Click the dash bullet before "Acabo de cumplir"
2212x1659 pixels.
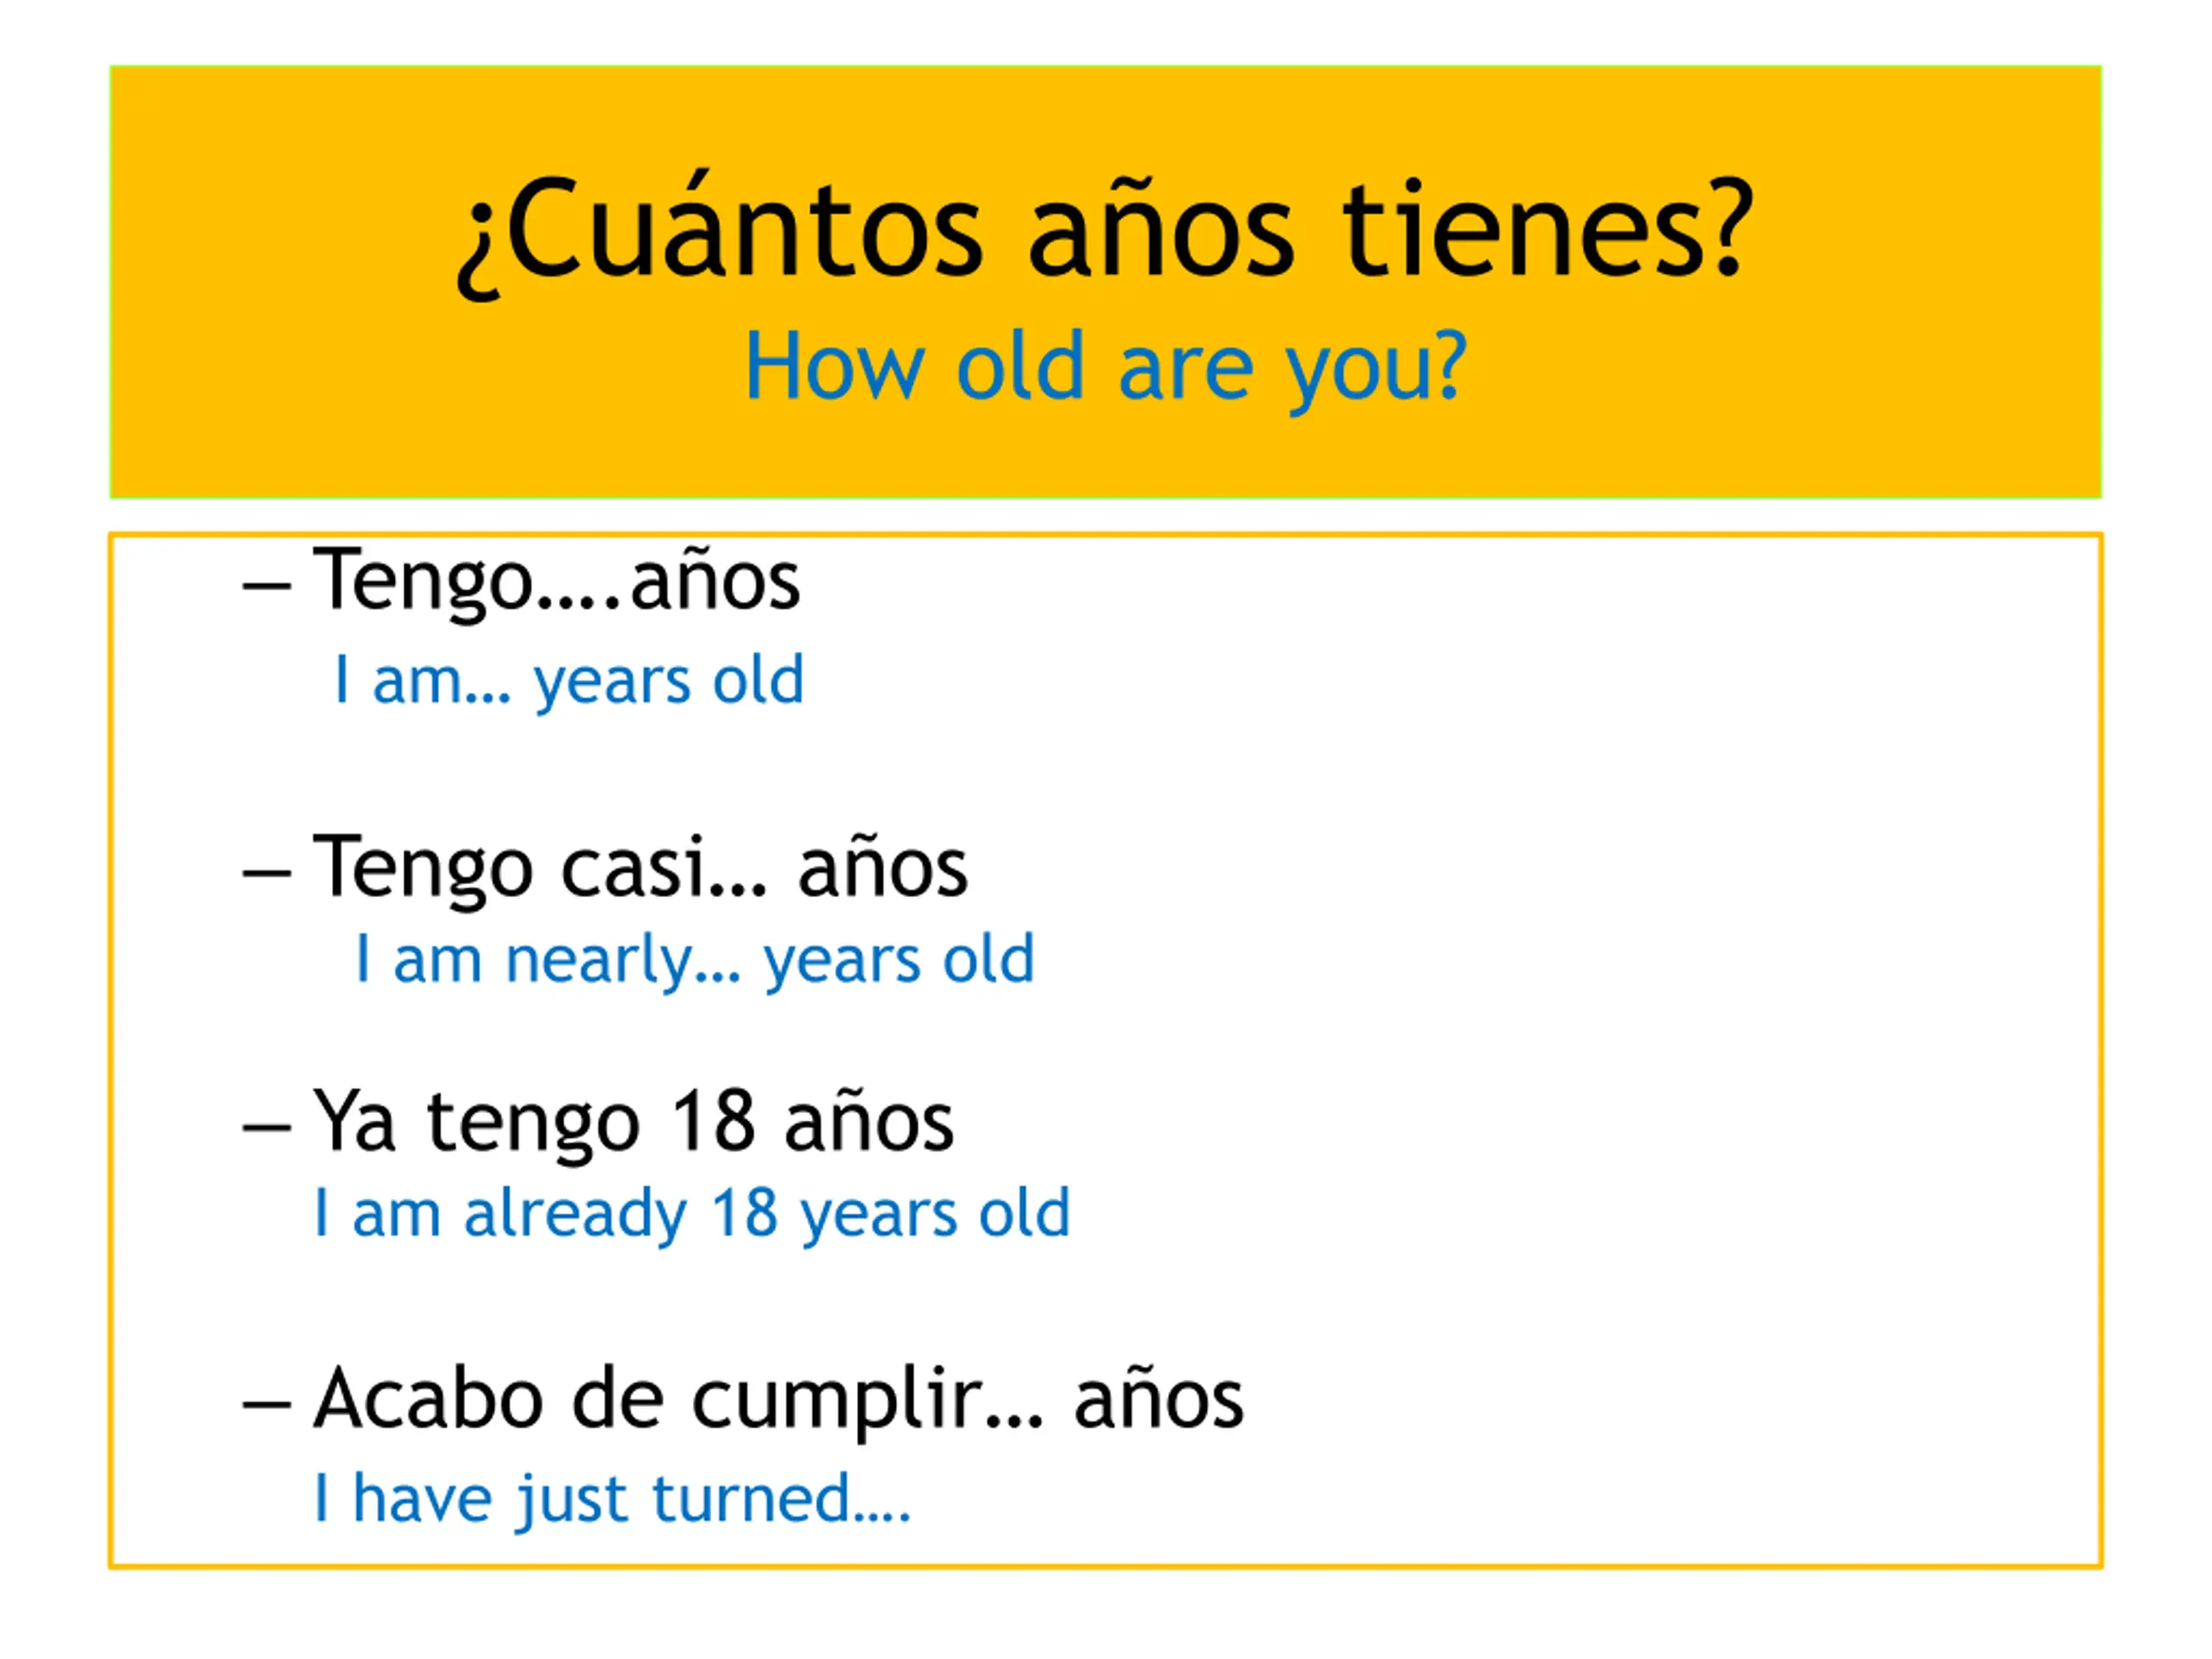pyautogui.click(x=266, y=1404)
